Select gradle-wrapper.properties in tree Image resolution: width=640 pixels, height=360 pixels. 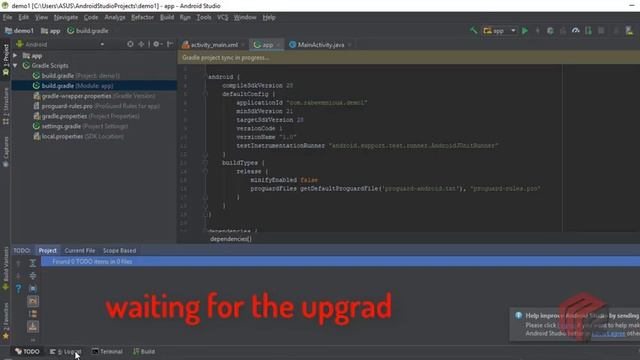[94, 96]
